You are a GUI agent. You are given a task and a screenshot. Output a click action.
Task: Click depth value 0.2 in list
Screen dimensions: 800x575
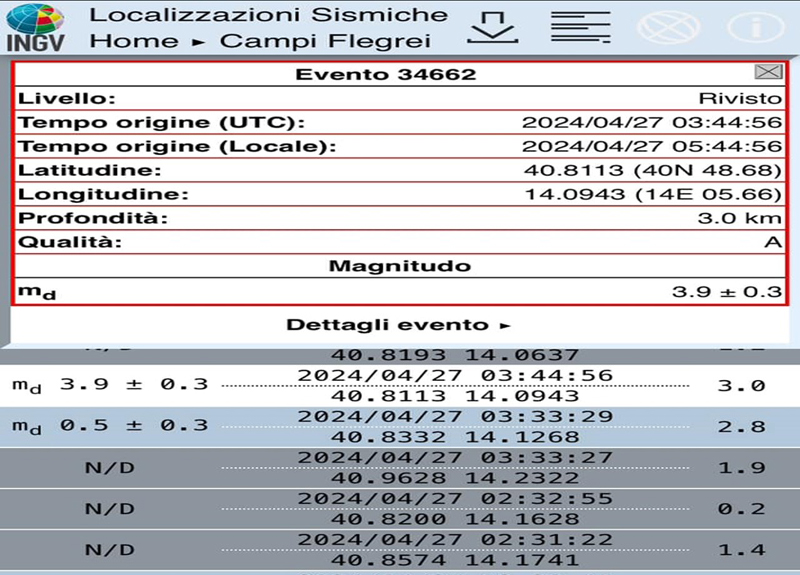point(741,509)
